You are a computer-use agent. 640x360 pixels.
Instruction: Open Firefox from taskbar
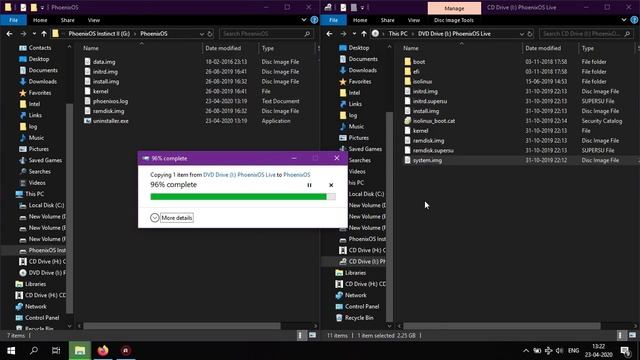(x=103, y=351)
